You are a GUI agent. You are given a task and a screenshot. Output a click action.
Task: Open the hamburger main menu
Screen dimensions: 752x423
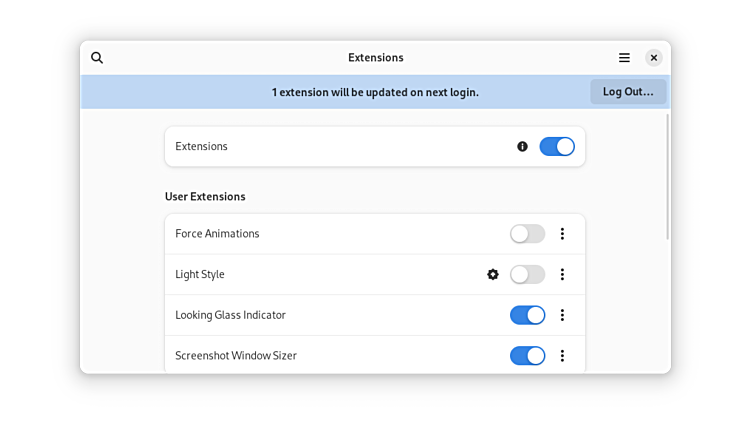[x=624, y=58]
